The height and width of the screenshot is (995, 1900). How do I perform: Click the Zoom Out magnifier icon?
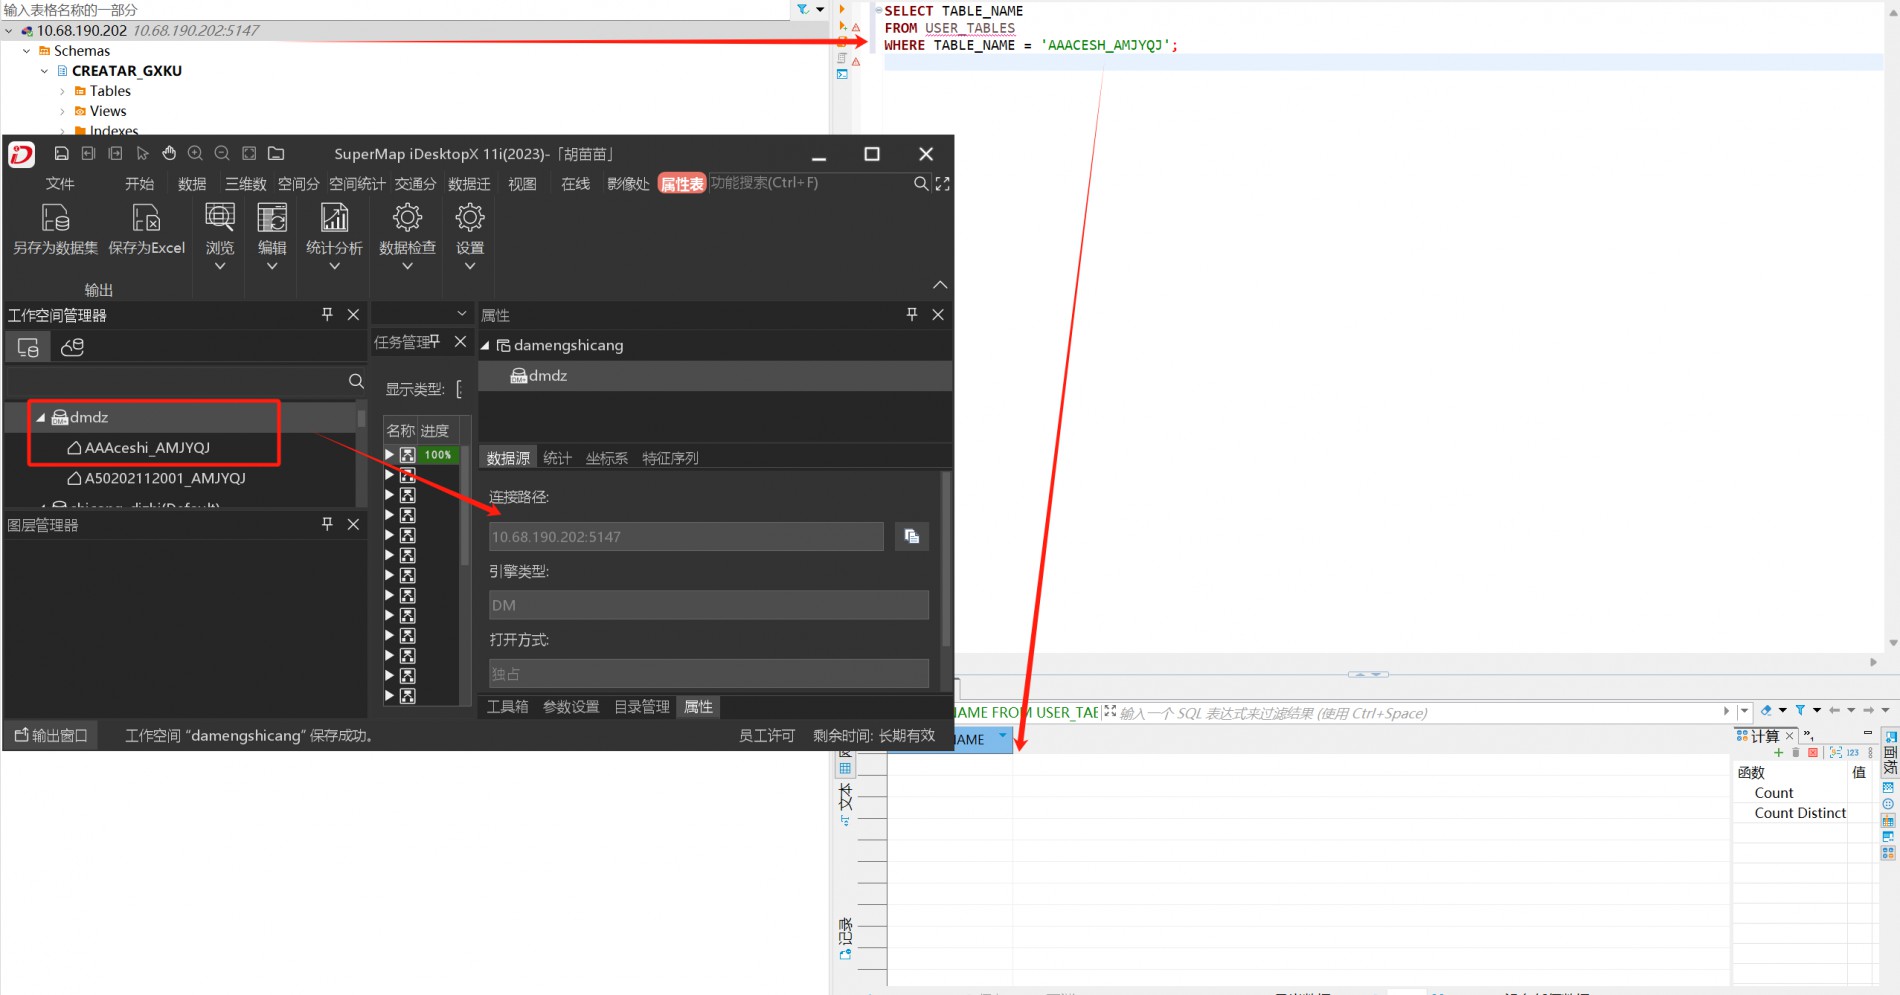(222, 153)
